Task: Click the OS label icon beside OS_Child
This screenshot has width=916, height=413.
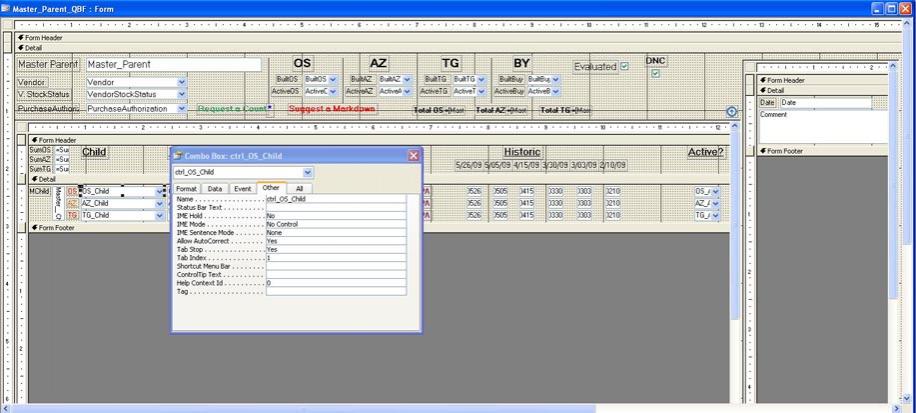Action: point(72,191)
